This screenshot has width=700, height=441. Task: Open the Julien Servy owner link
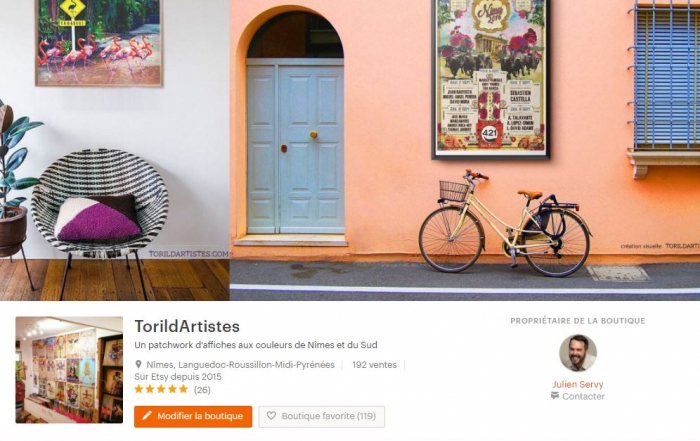(x=578, y=384)
